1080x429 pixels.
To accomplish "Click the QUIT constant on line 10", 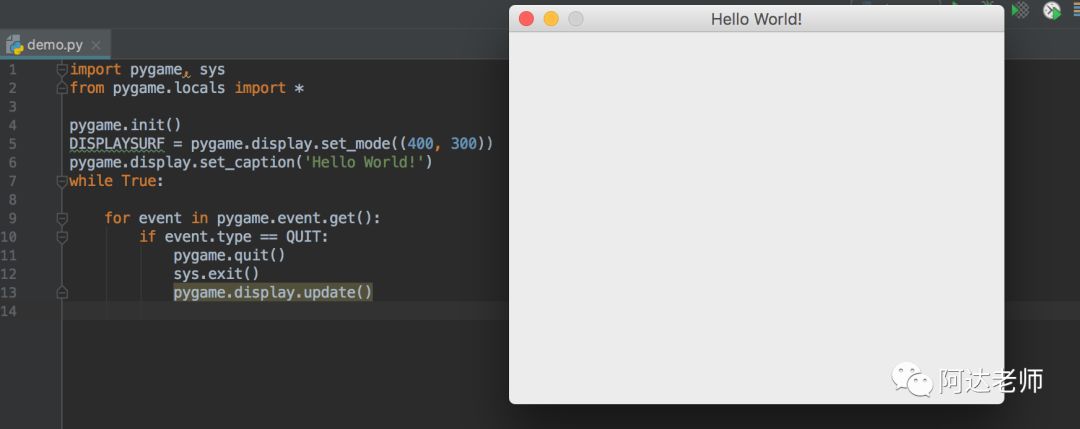I will [x=303, y=237].
